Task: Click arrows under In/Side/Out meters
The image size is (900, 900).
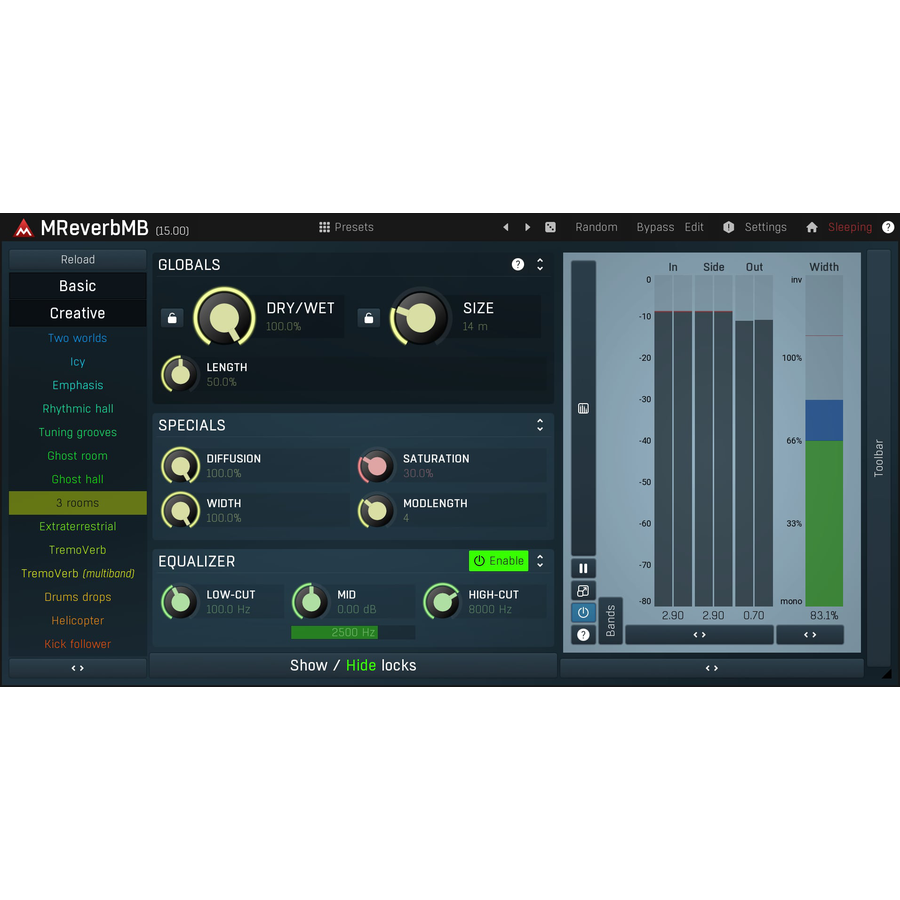Action: pyautogui.click(x=699, y=635)
